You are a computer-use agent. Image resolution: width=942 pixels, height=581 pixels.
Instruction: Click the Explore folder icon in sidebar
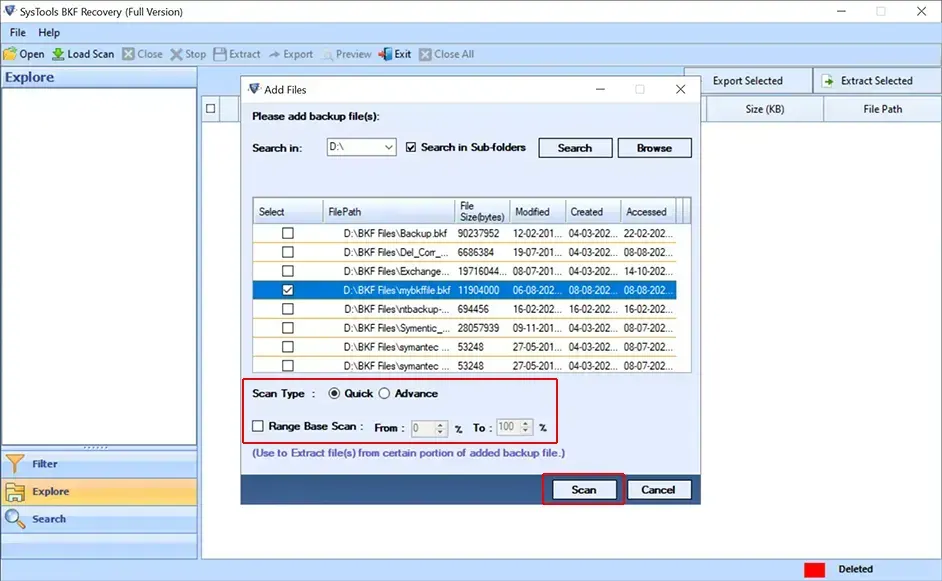15,491
